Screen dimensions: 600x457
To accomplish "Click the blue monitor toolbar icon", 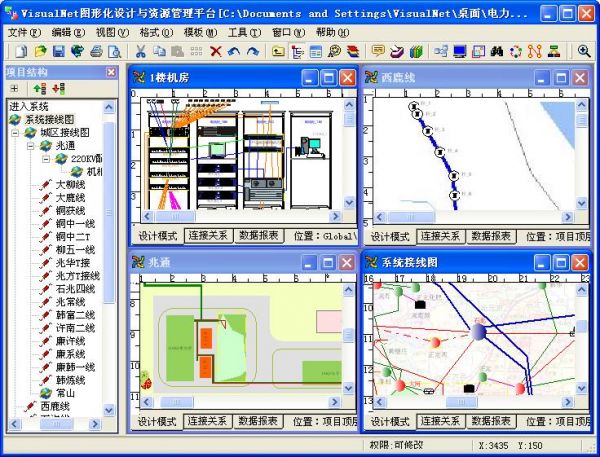I will tap(460, 51).
